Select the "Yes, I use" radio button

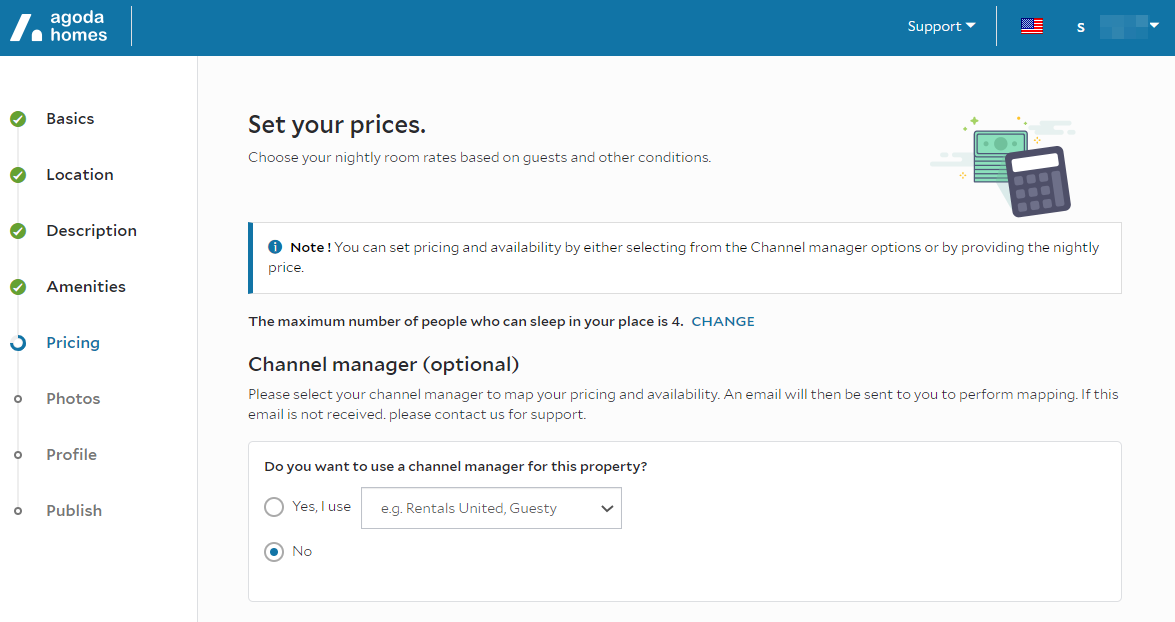click(274, 507)
